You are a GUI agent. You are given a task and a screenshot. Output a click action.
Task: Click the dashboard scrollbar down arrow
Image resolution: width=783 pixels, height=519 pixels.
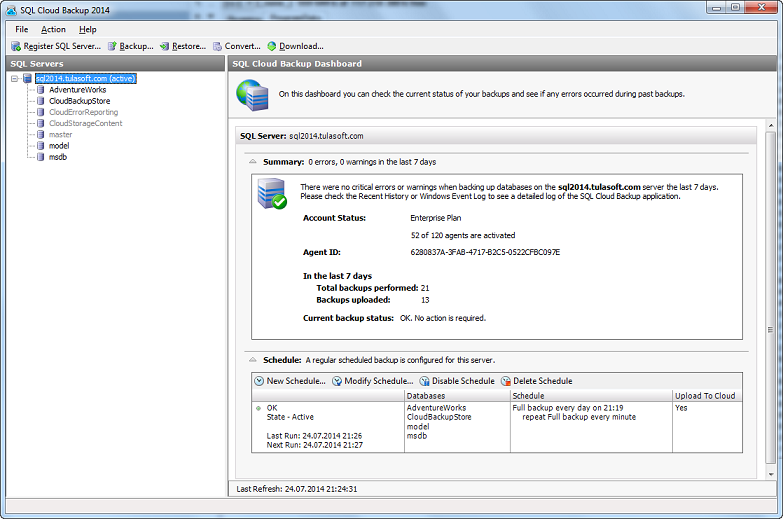[x=771, y=474]
